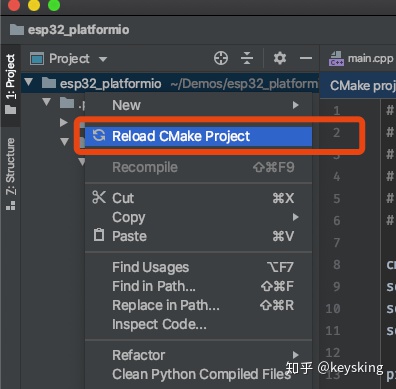This screenshot has height=389, width=396.
Task: Click line number 10 in editor gutter
Action: [x=333, y=309]
